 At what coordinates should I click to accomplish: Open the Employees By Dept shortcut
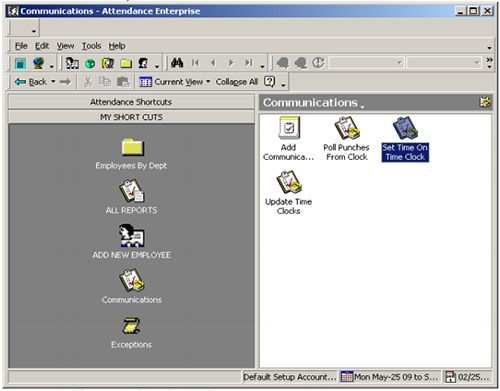(x=131, y=154)
